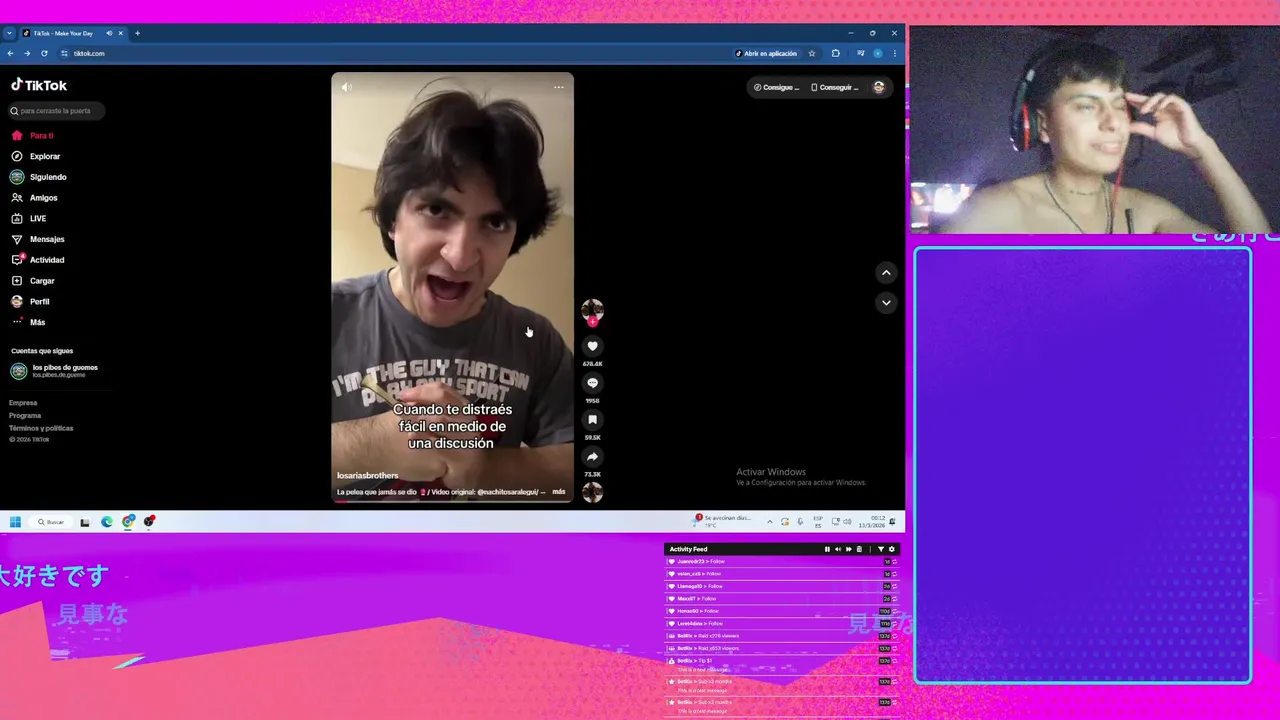Open the Para ti feed

click(33, 136)
